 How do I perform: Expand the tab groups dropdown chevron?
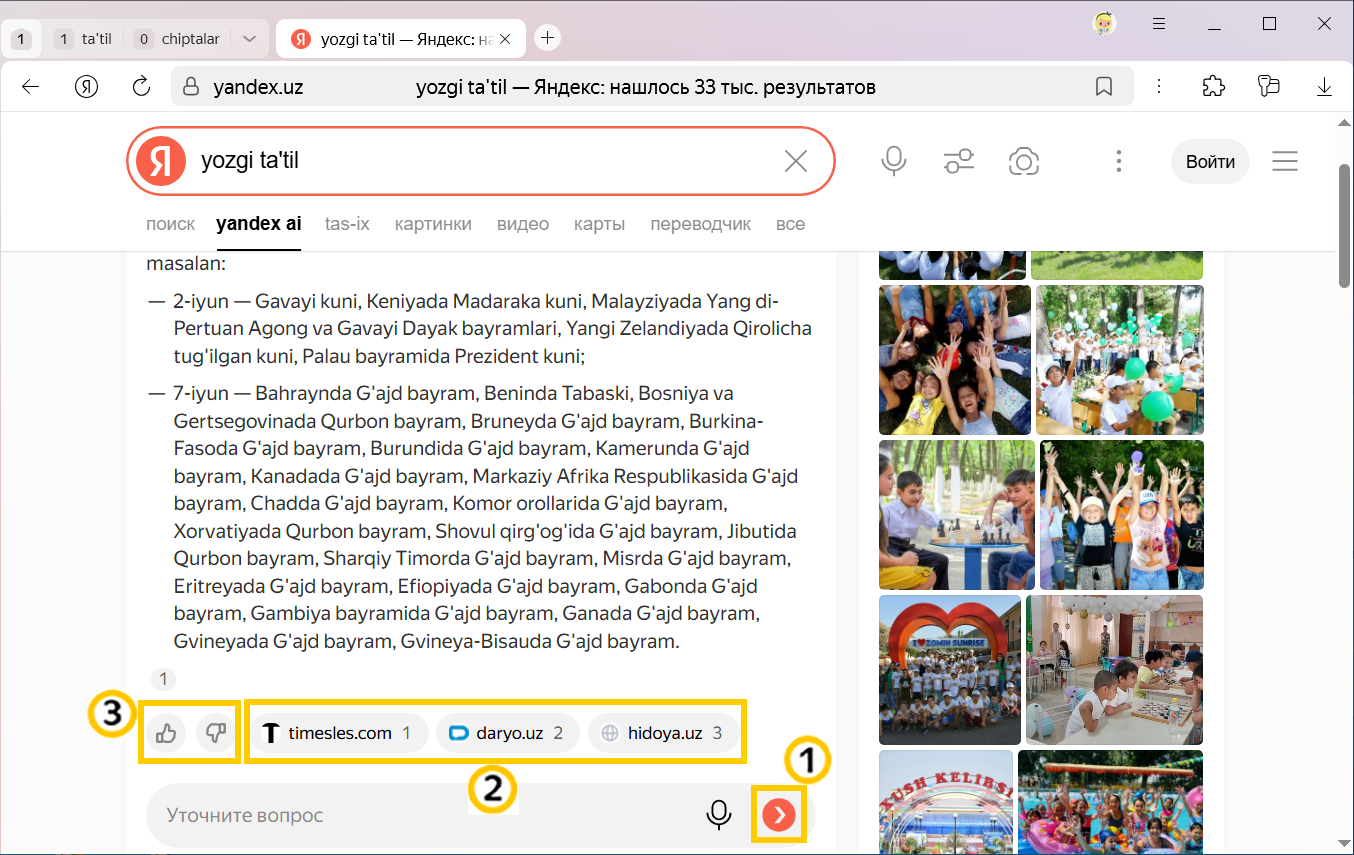[x=250, y=39]
